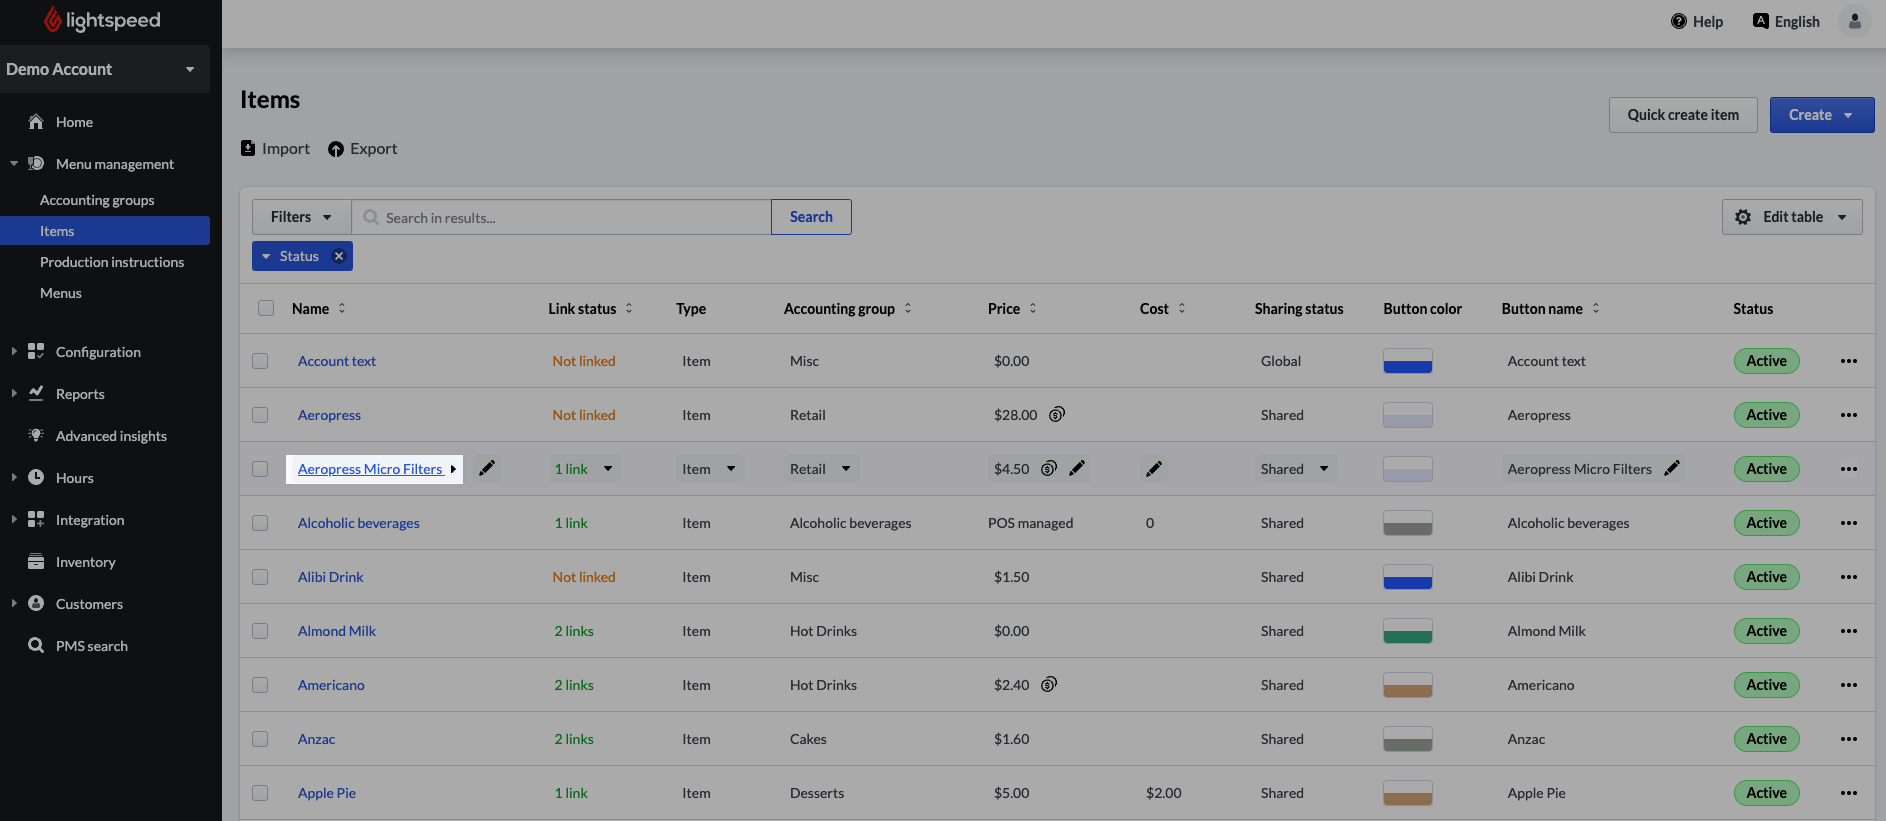Screen dimensions: 1886x821
Task: Toggle the select-all checkbox in table header
Action: click(266, 308)
